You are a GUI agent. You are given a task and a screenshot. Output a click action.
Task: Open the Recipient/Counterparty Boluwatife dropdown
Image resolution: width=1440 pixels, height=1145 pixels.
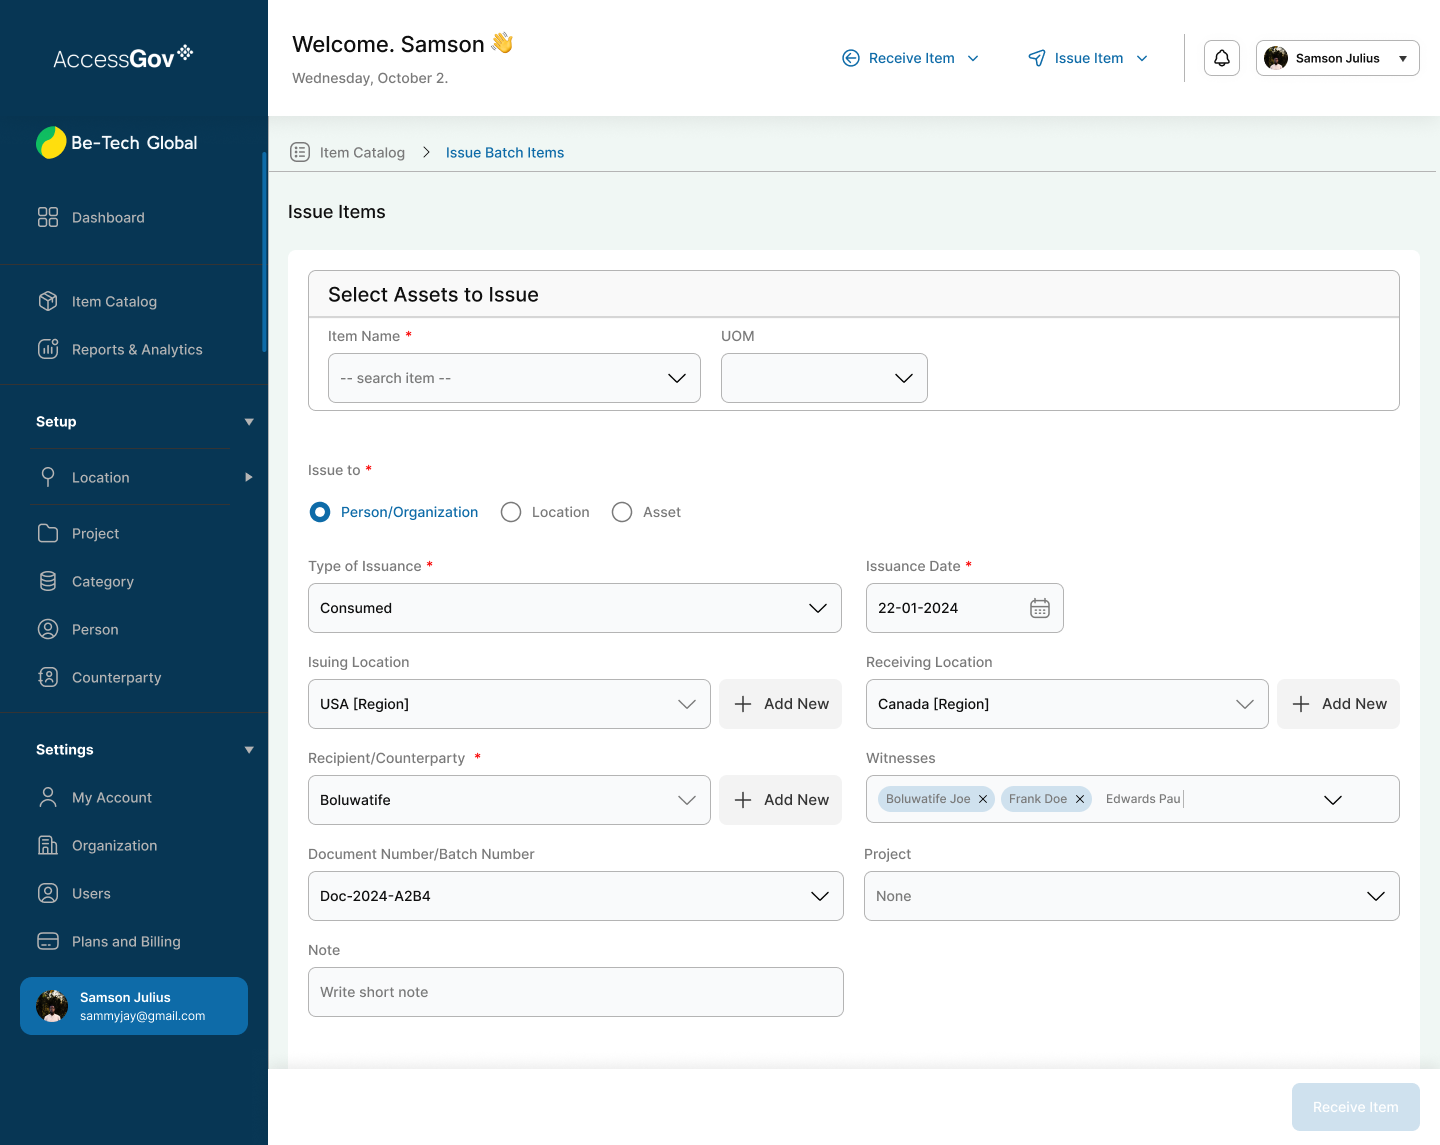(509, 800)
